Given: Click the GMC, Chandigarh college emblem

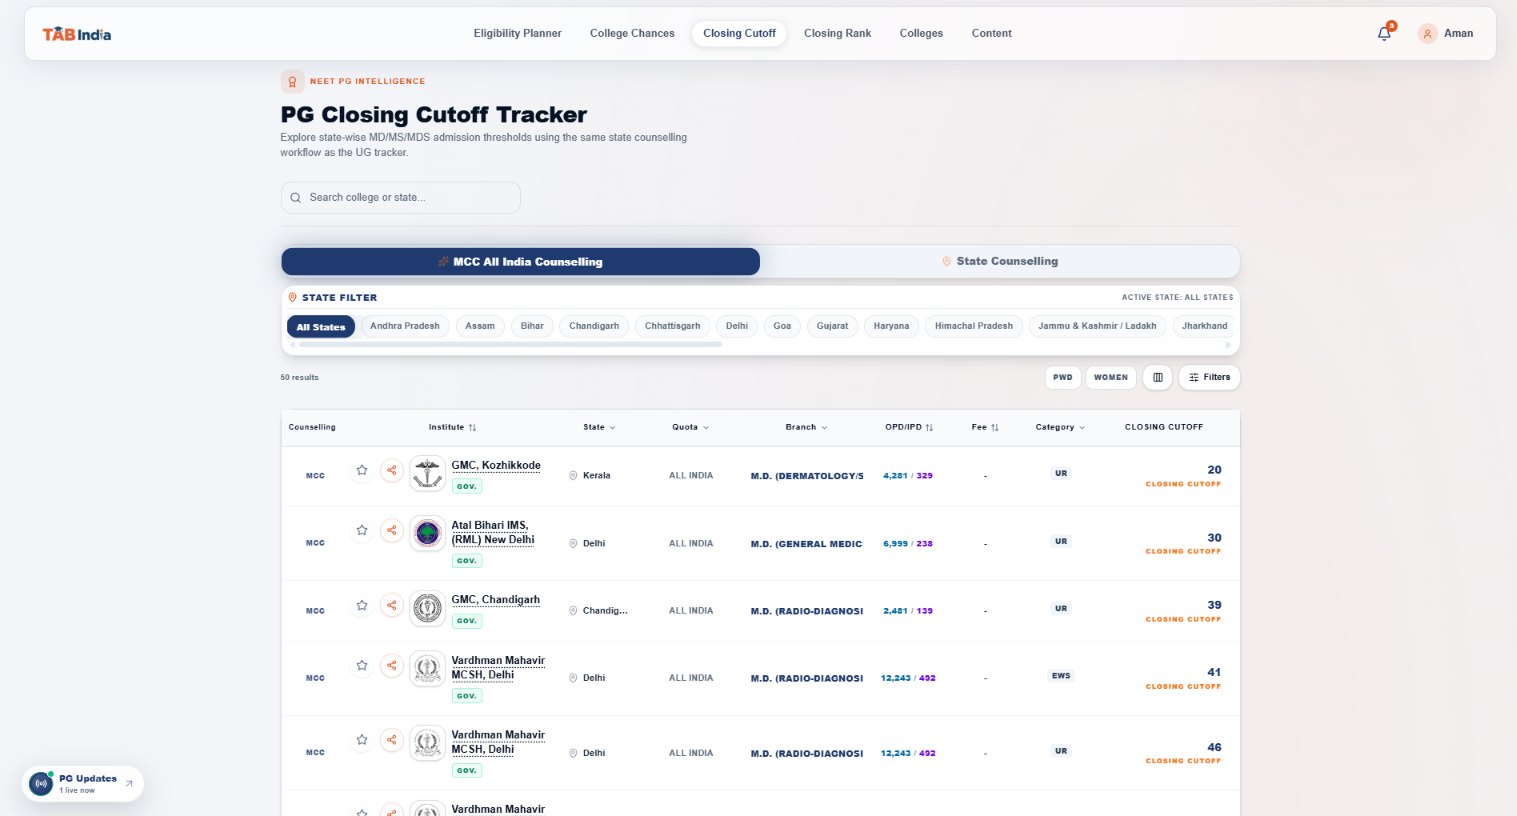Looking at the screenshot, I should click(428, 608).
